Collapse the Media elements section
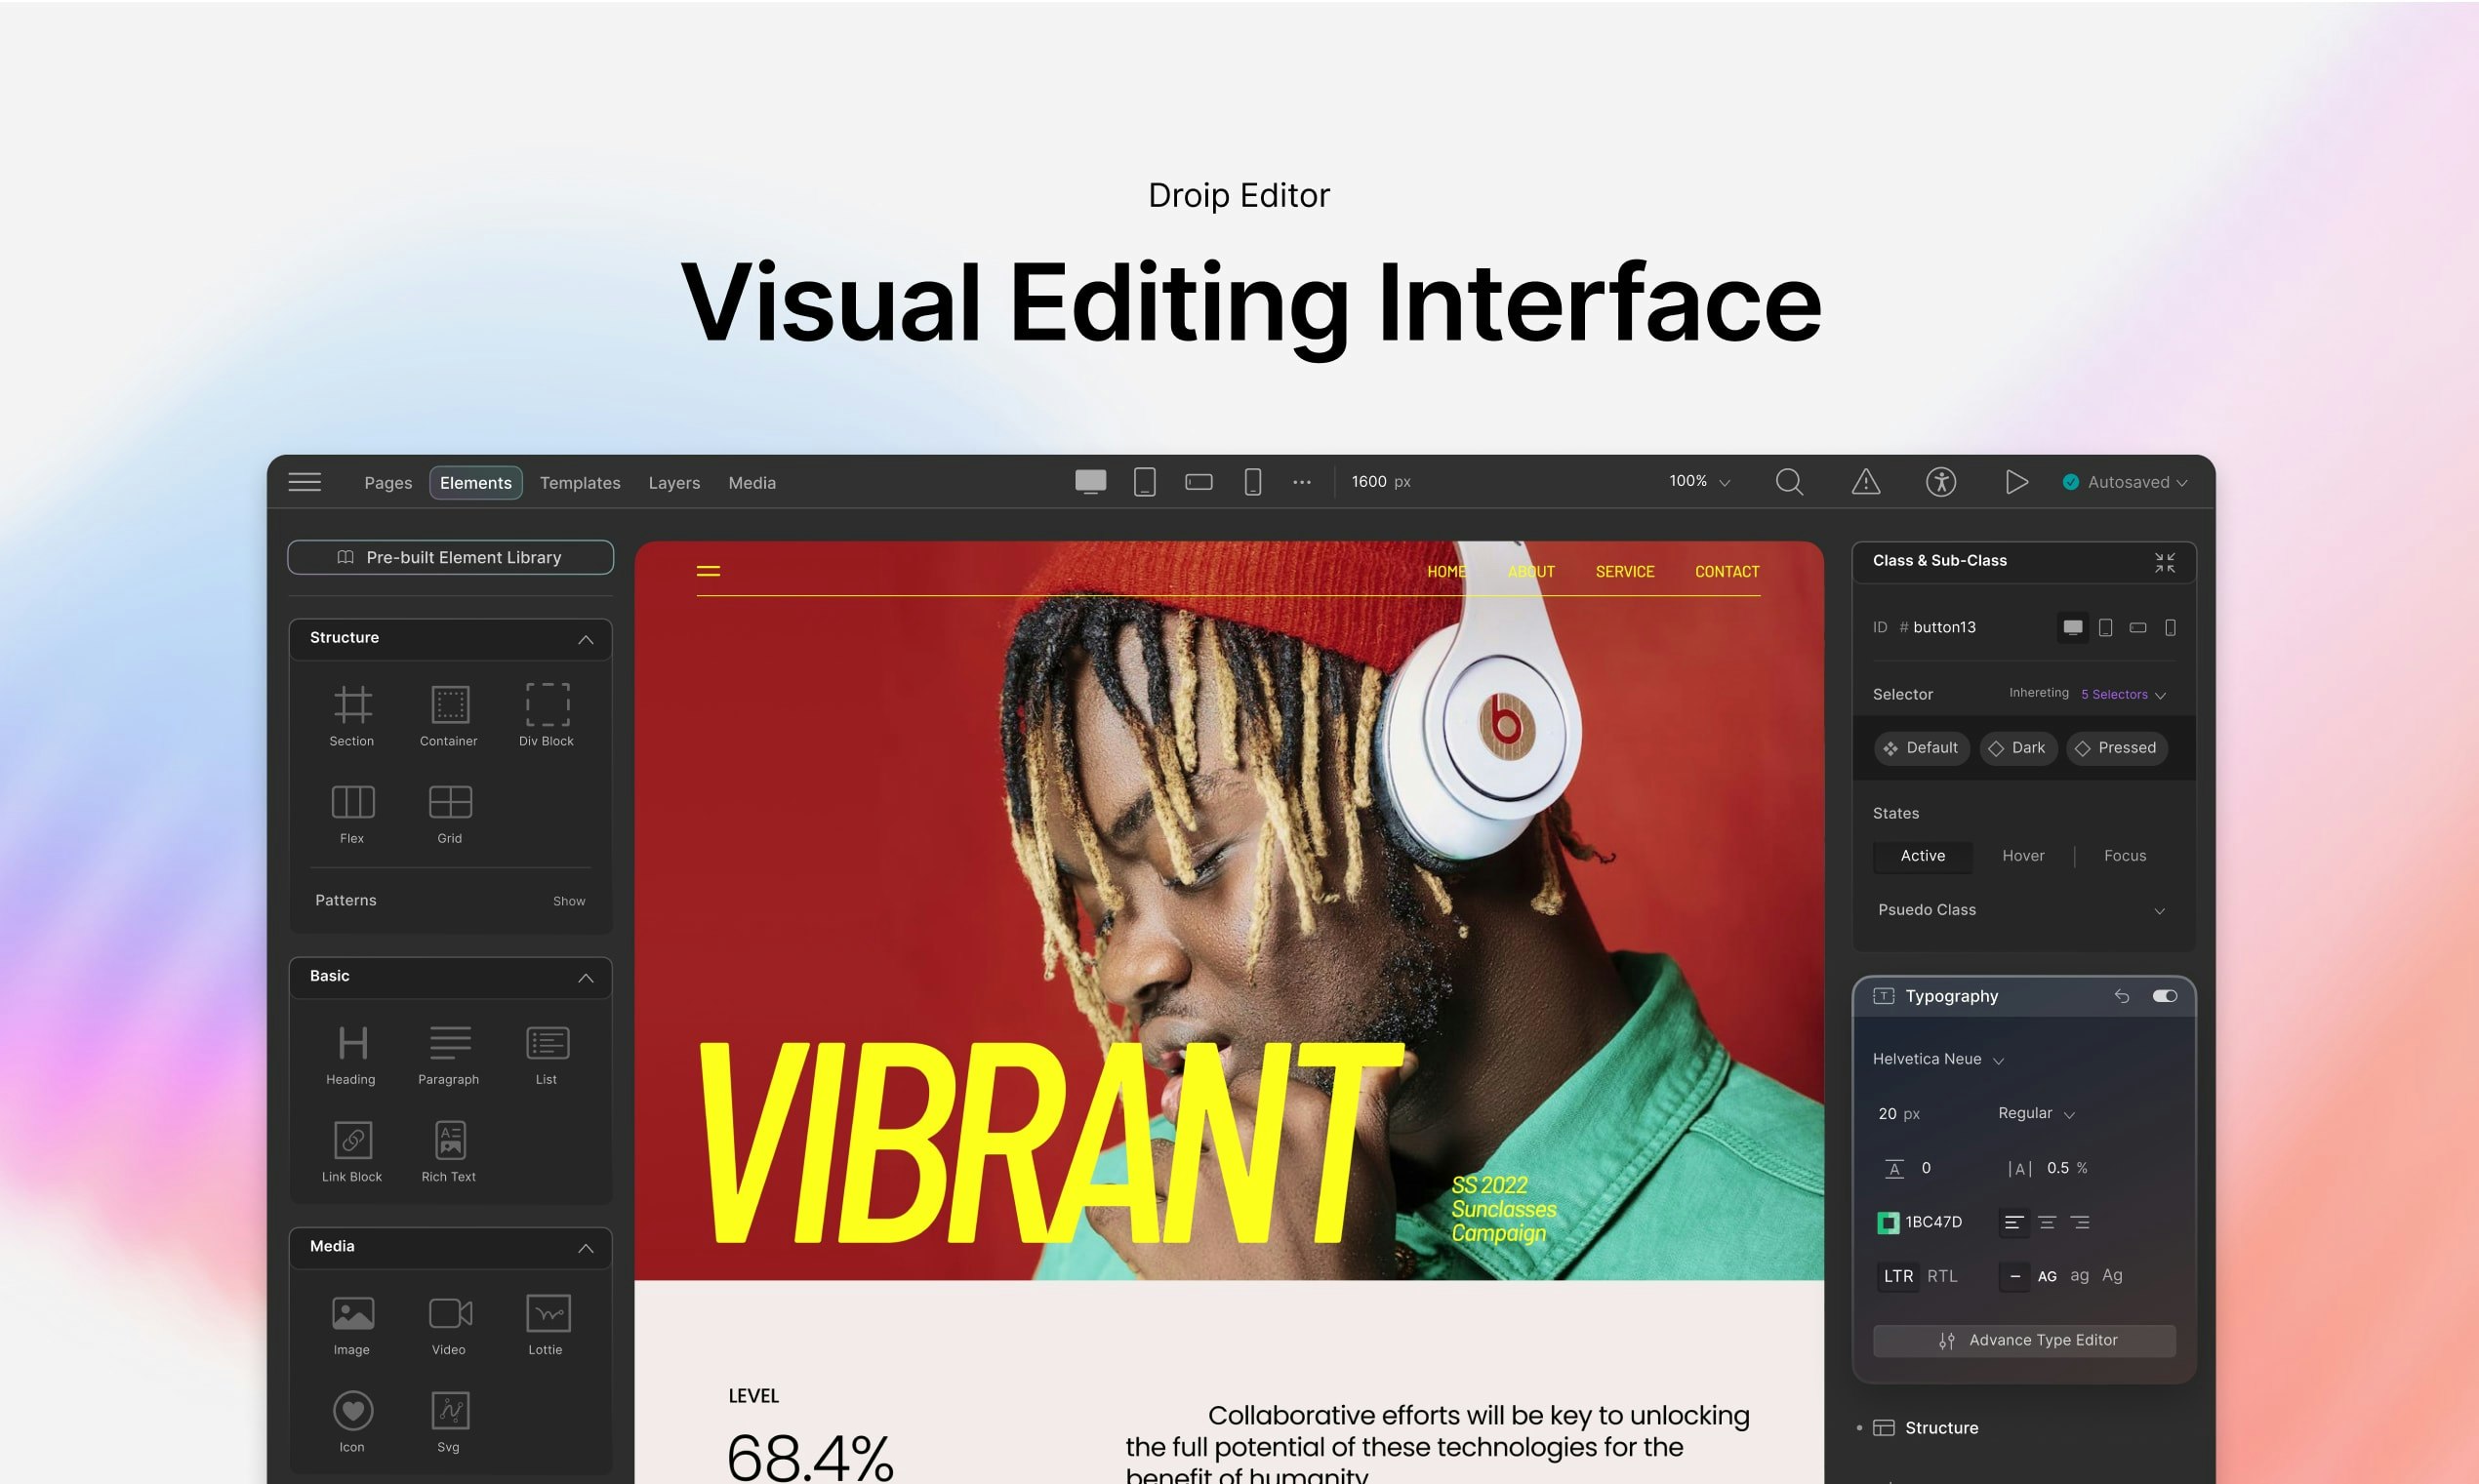 click(586, 1248)
